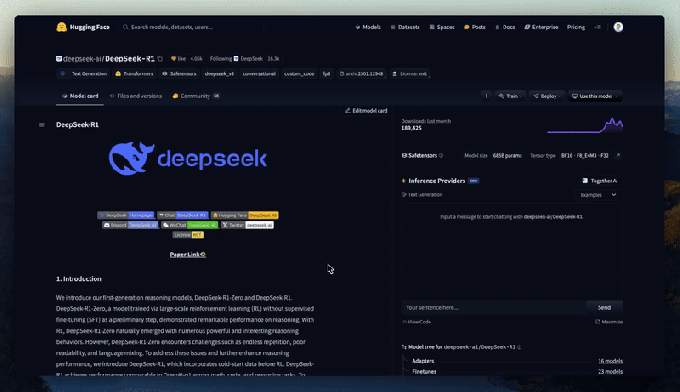
Task: Expand the Use this model dropdown
Action: 595,96
